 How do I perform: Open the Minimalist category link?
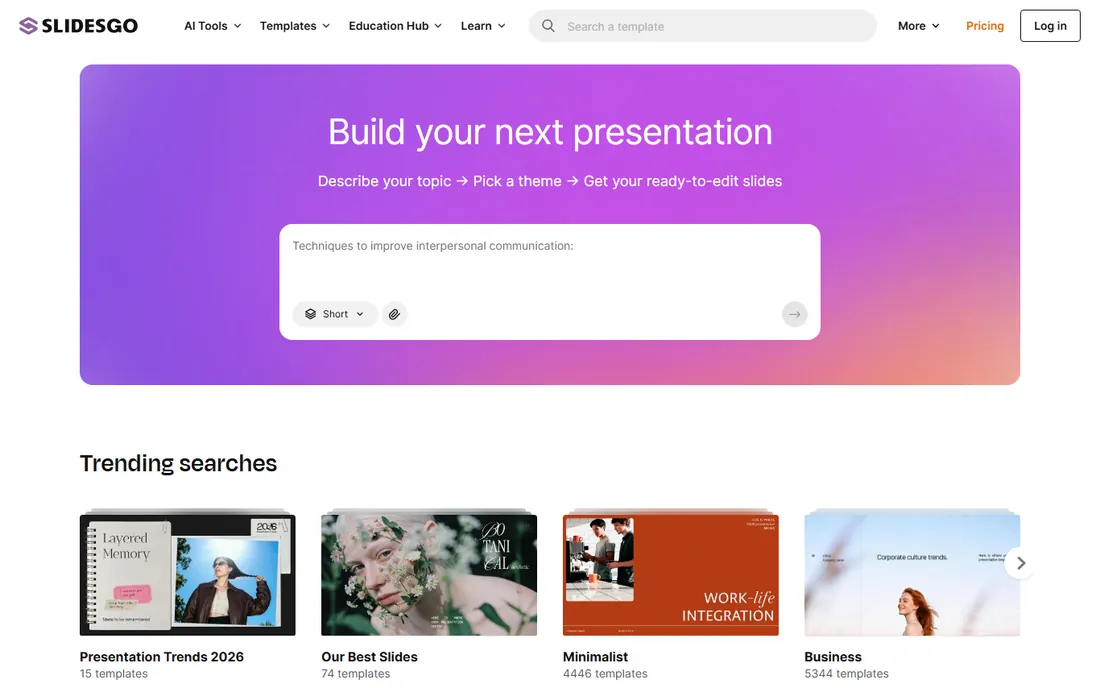pyautogui.click(x=595, y=657)
